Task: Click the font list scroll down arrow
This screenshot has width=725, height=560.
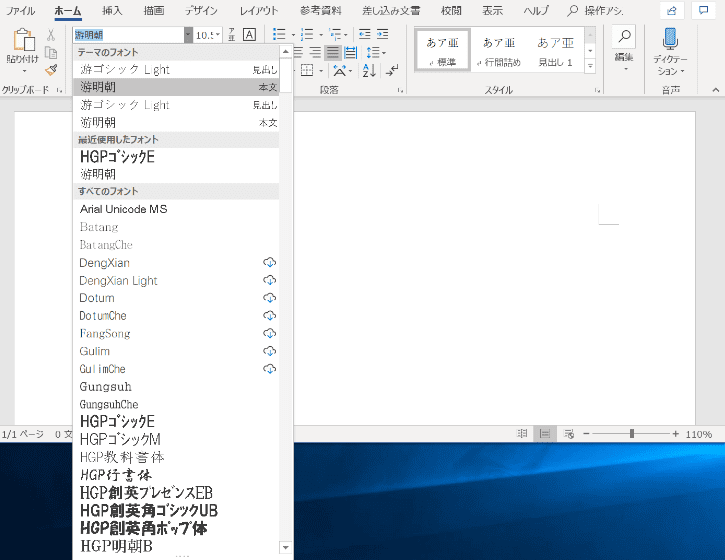Action: pyautogui.click(x=285, y=547)
